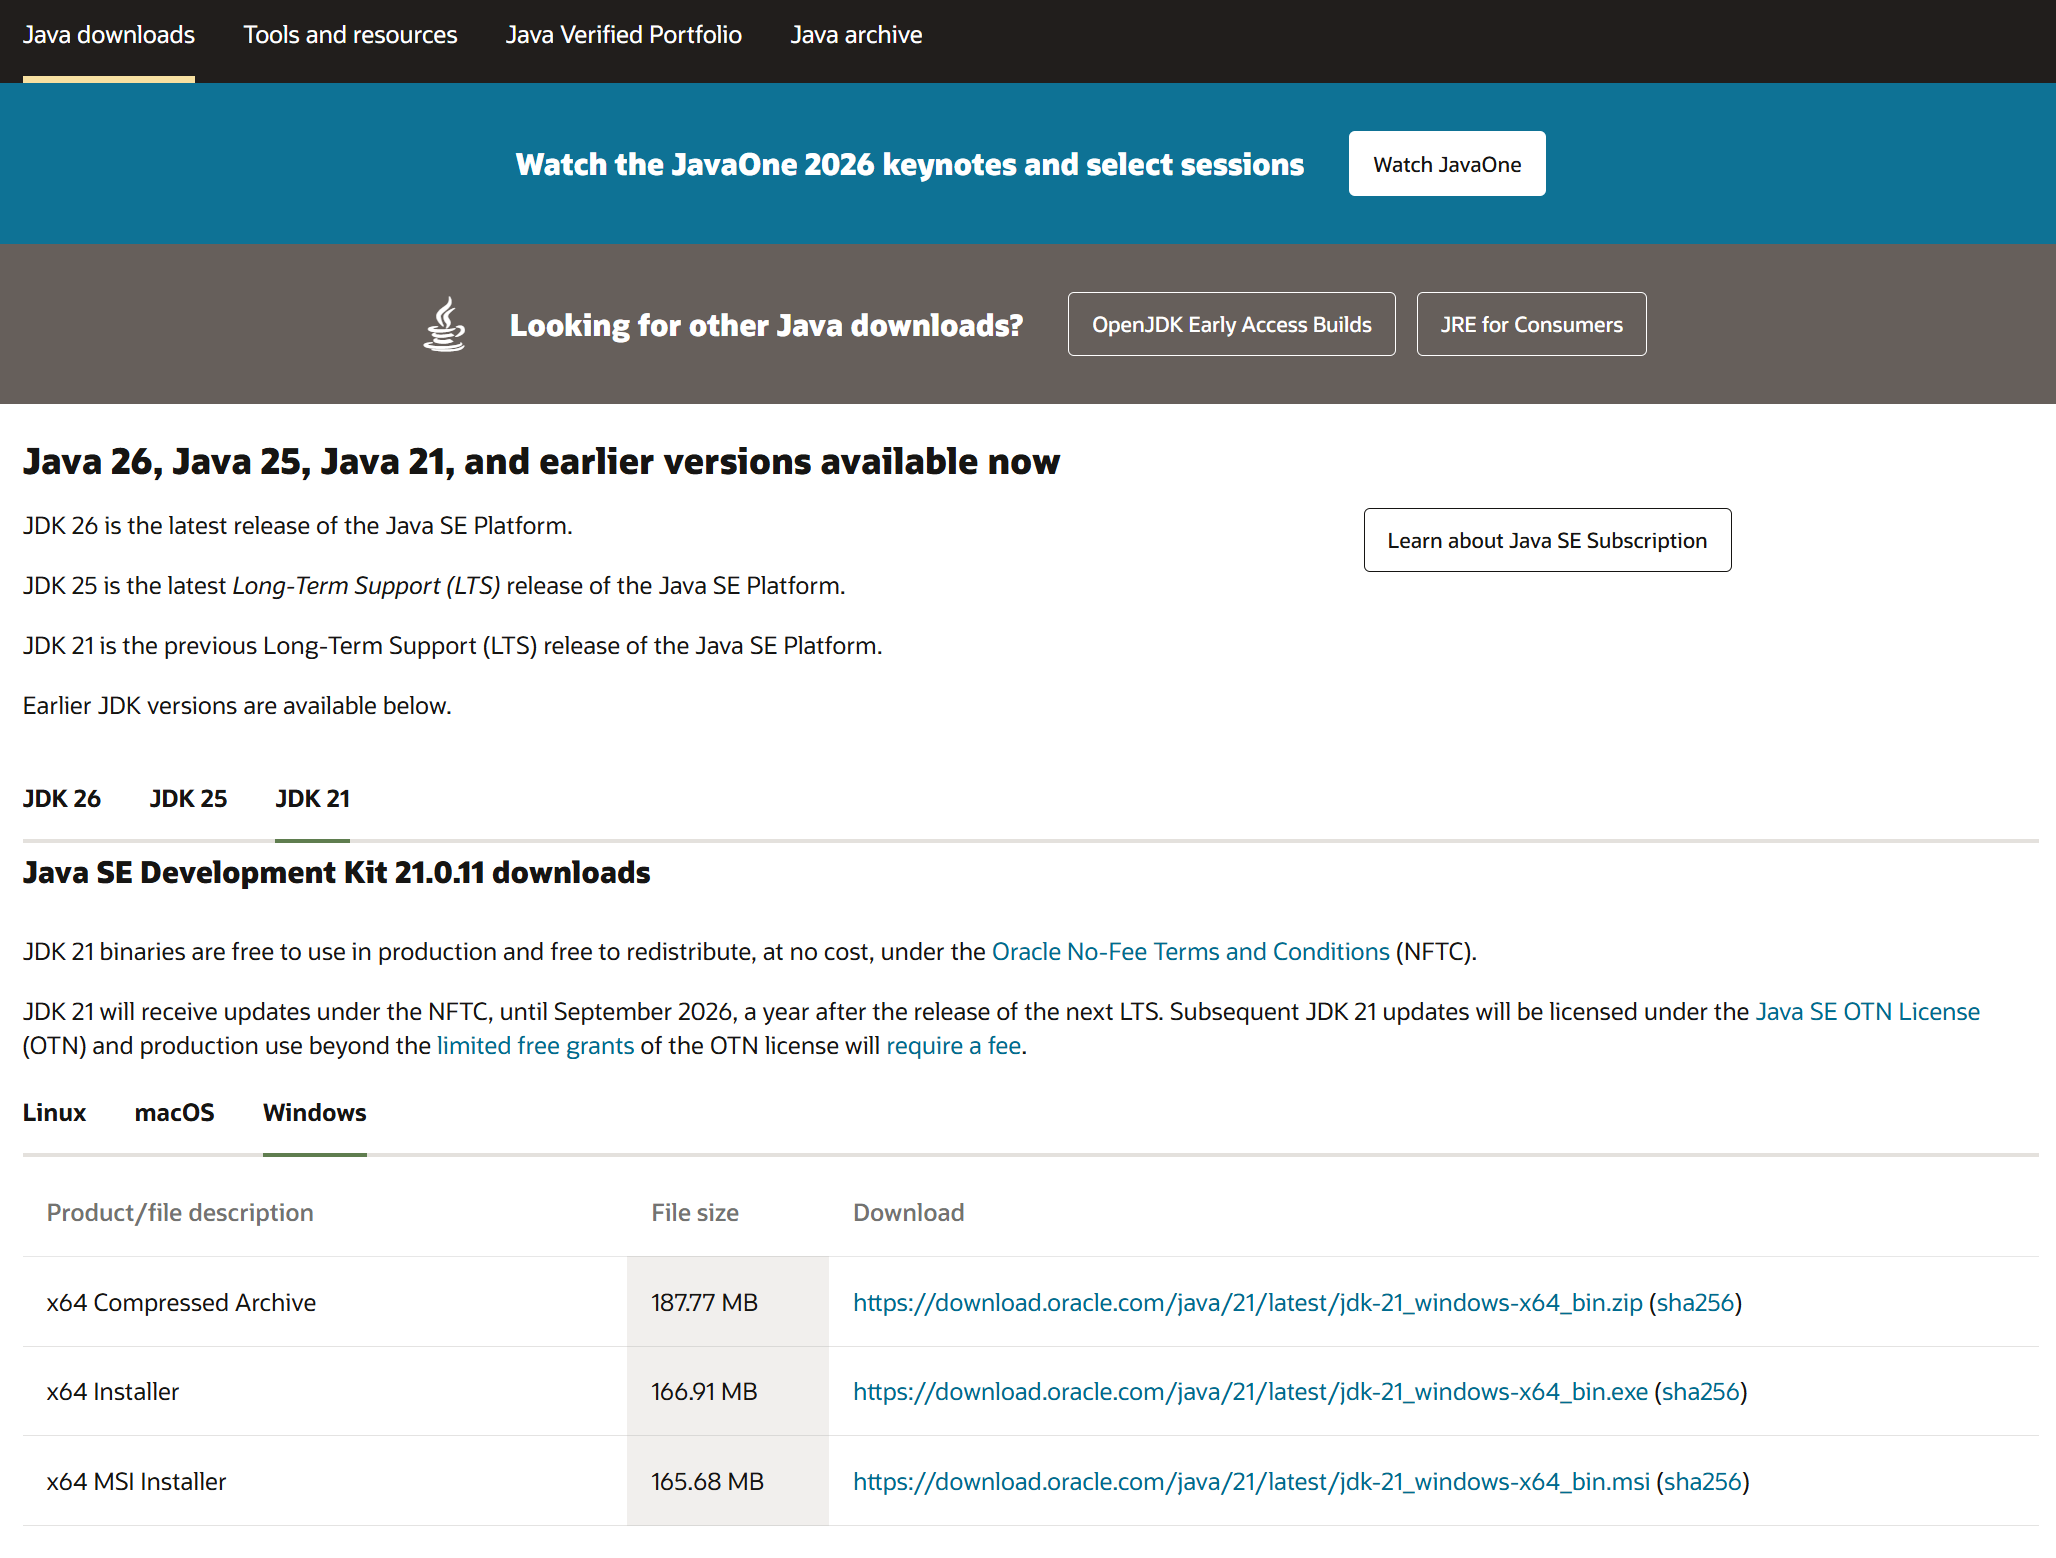The height and width of the screenshot is (1558, 2056).
Task: Click JRE for Consumers button
Action: click(1532, 324)
